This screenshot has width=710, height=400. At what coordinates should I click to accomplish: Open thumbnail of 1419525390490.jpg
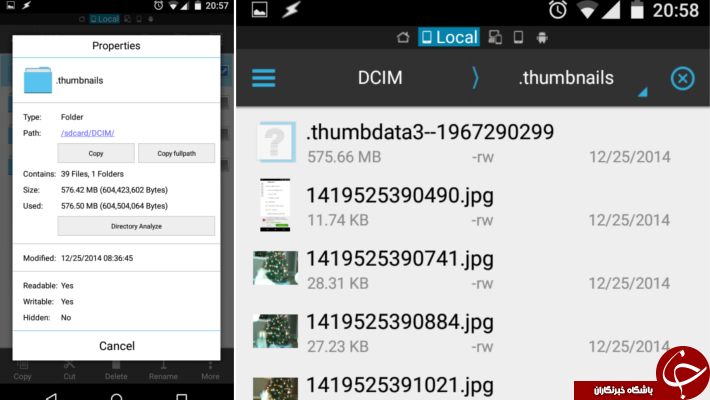[275, 205]
